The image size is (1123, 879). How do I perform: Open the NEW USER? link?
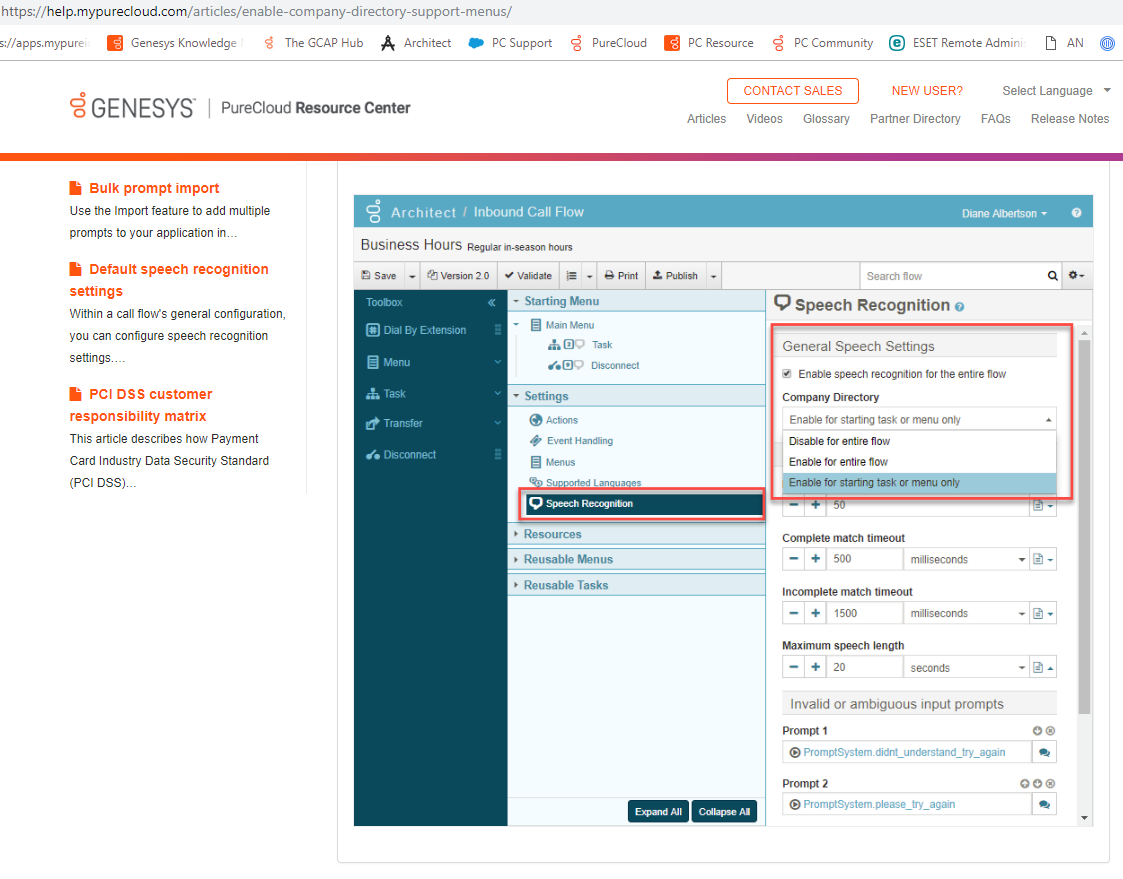click(927, 91)
